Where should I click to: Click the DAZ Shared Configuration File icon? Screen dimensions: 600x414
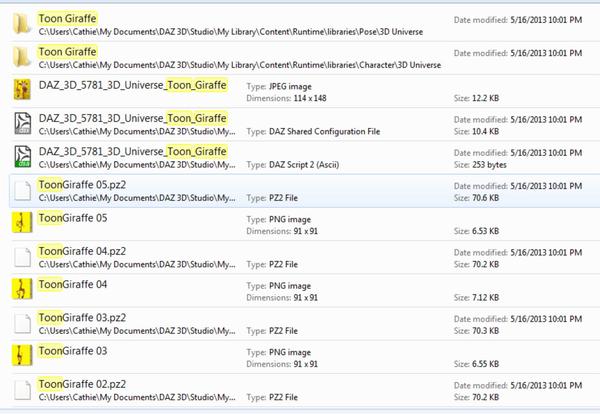[x=23, y=123]
